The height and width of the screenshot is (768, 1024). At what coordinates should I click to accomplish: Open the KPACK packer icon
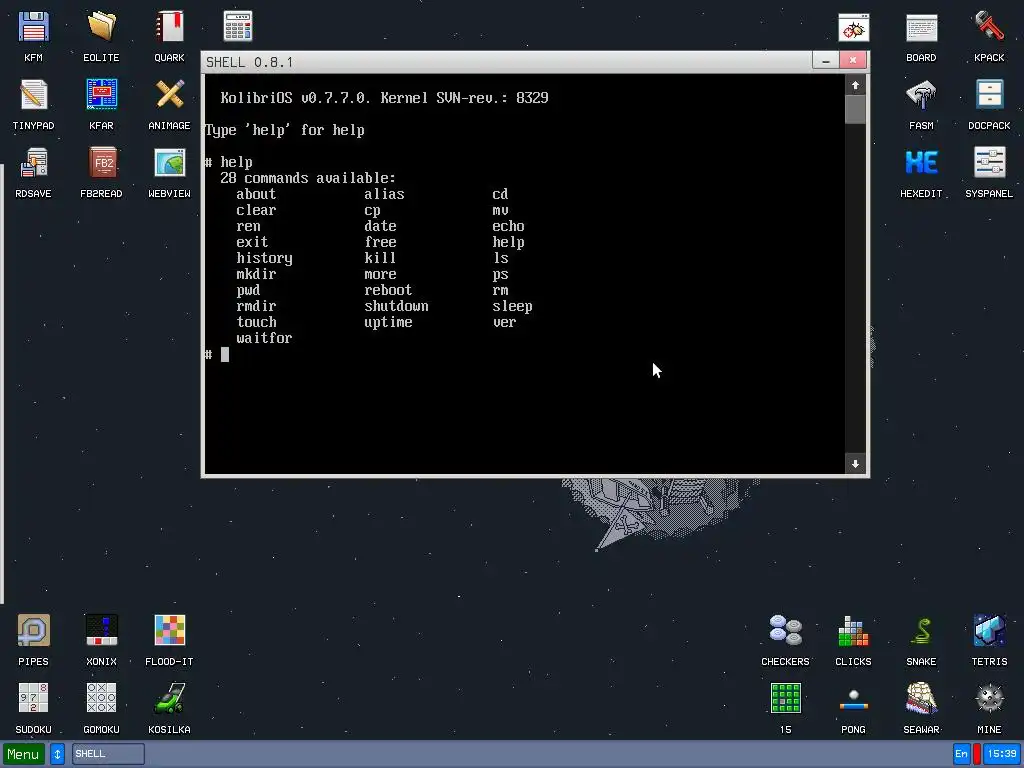click(989, 27)
